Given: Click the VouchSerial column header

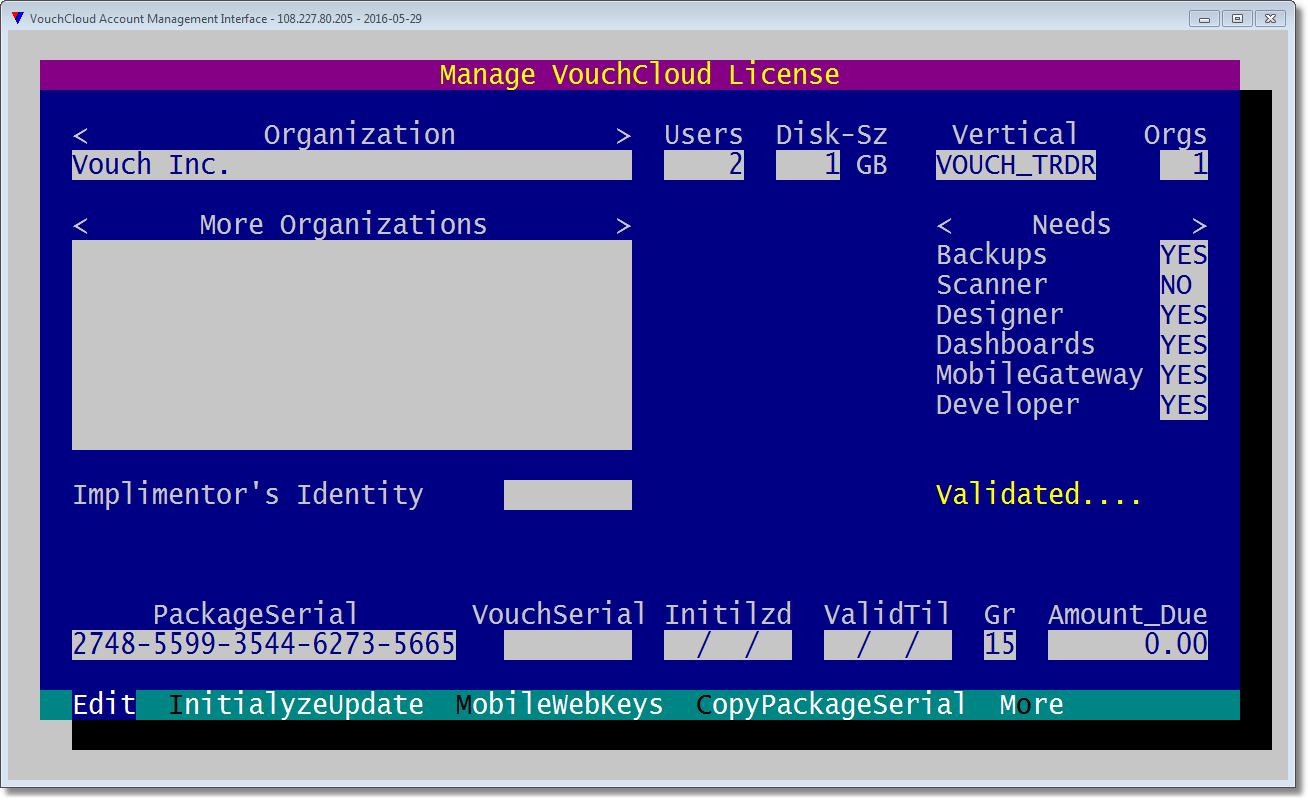Looking at the screenshot, I should [x=559, y=615].
